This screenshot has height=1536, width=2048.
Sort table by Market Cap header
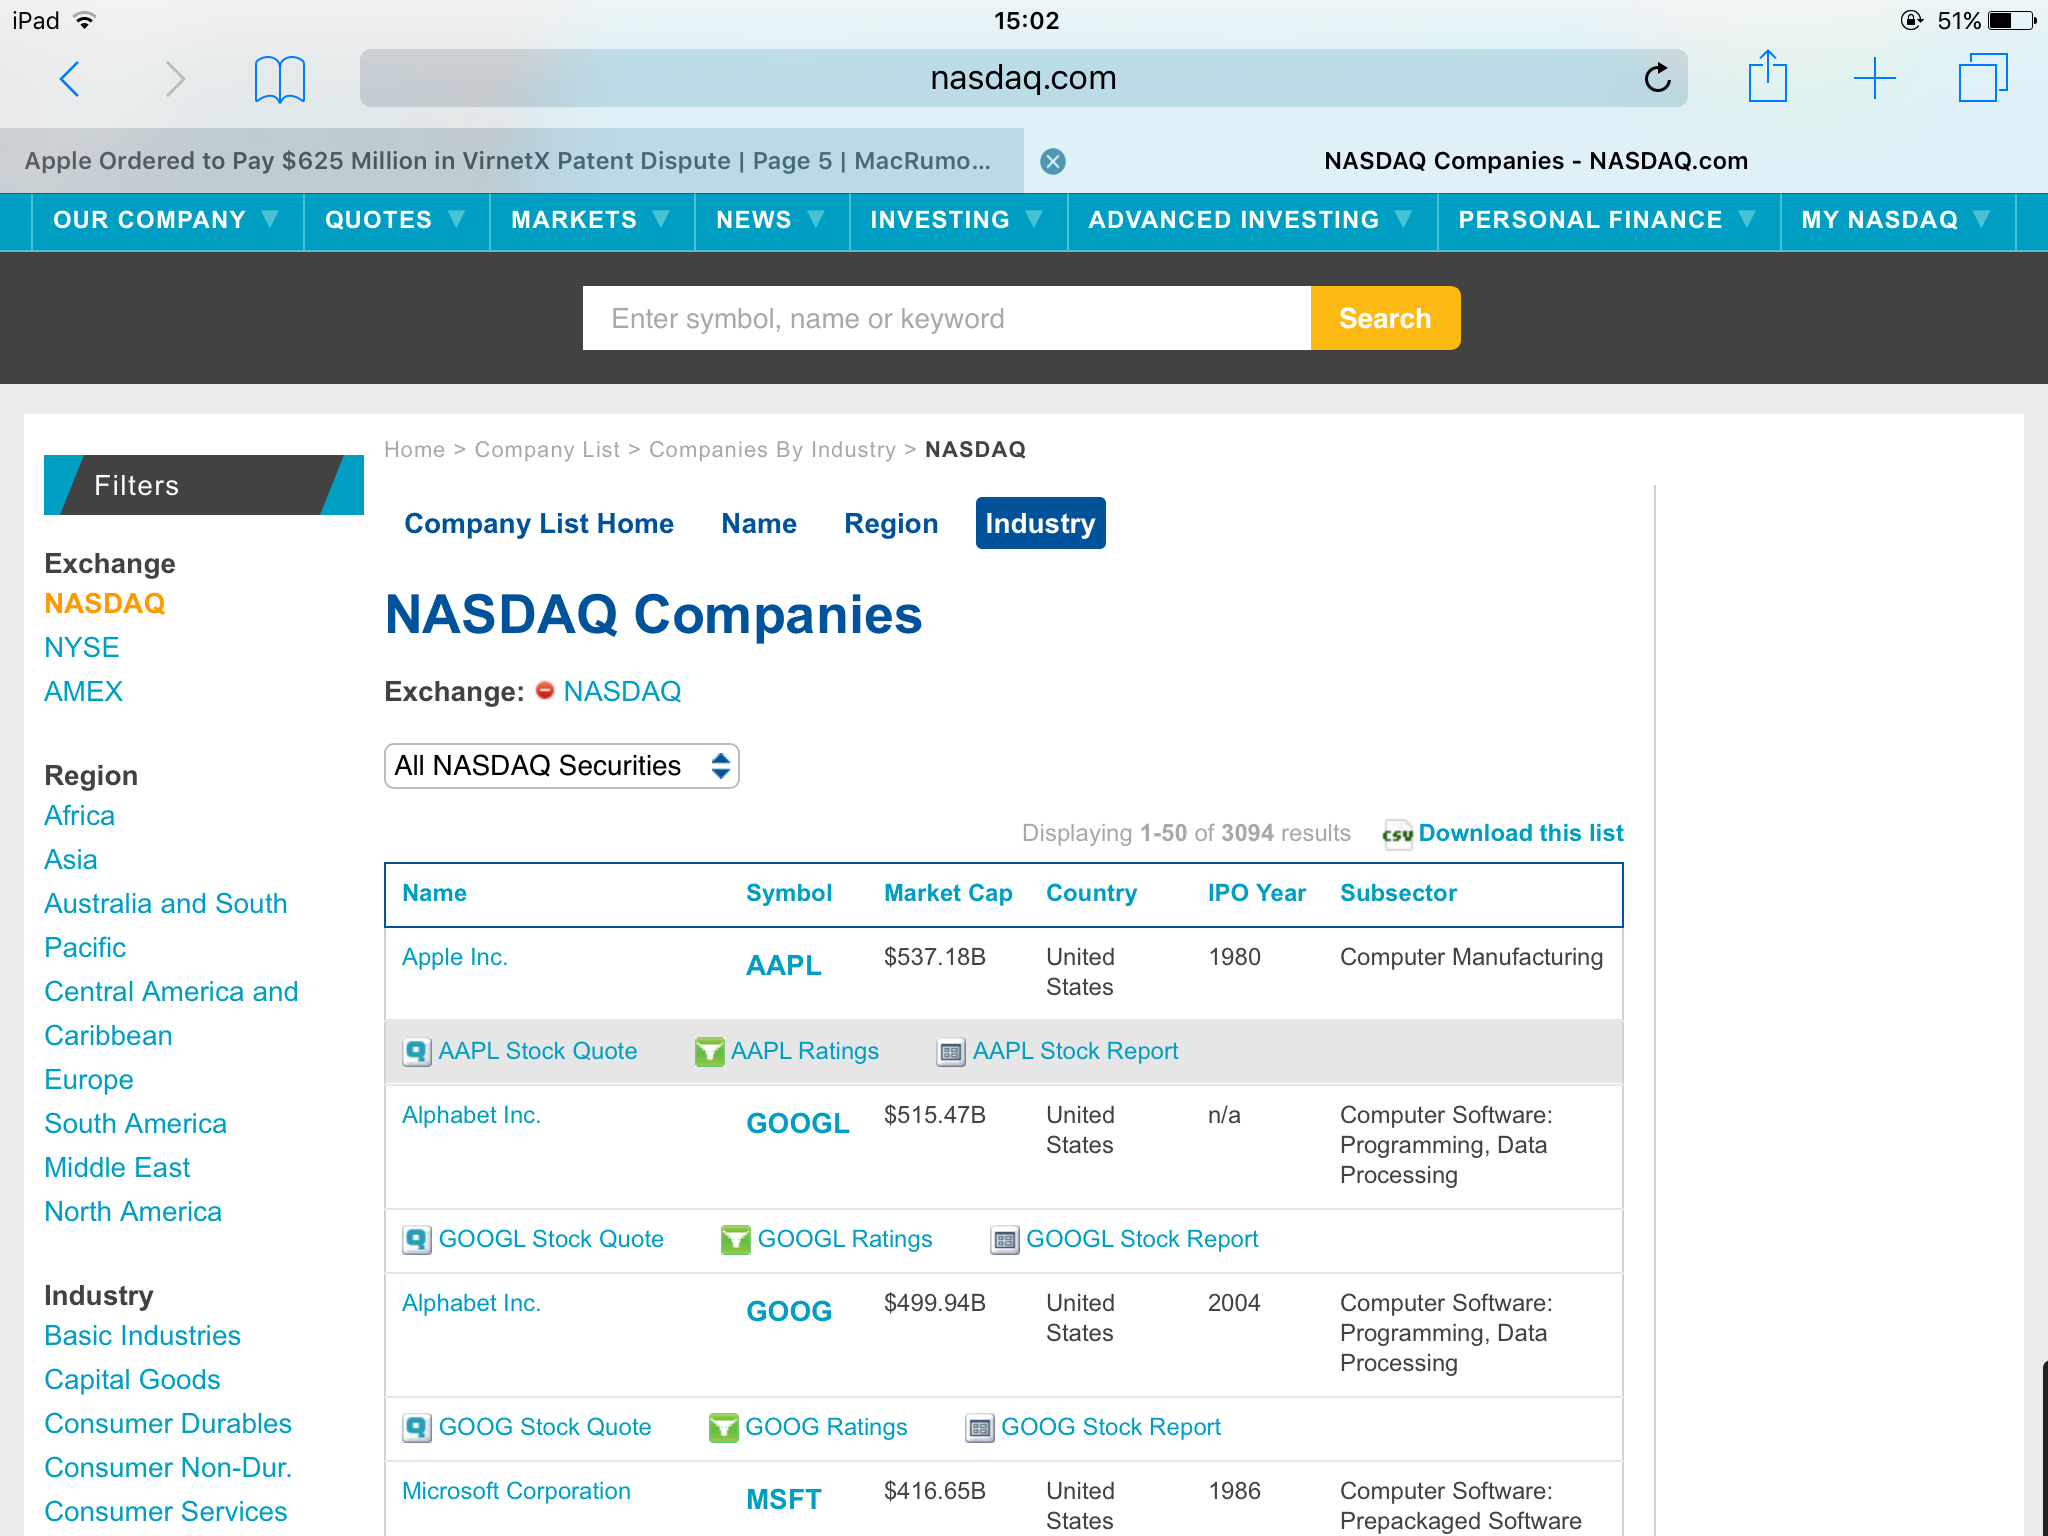click(x=948, y=893)
